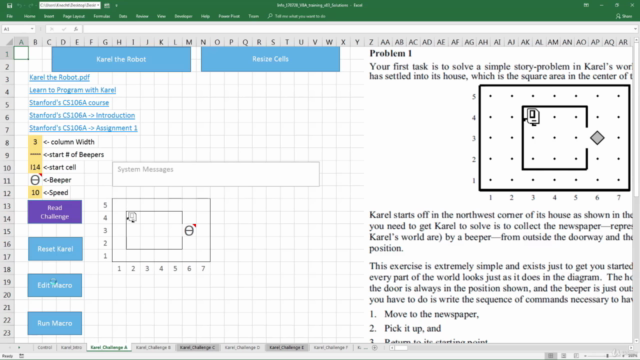Viewport: 640px width, 360px height.
Task: Click the Enter checkmark icon in formula bar
Action: pyautogui.click(x=64, y=29)
